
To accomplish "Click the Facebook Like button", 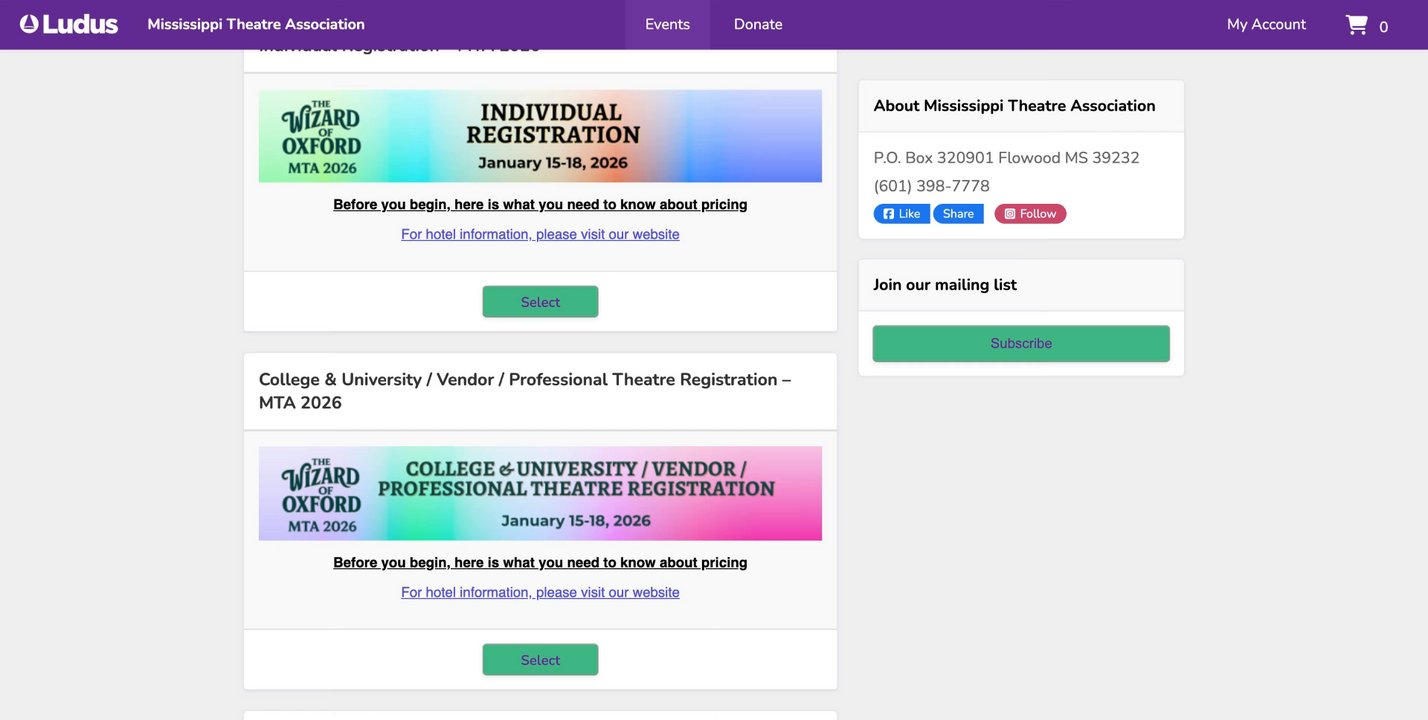I will (x=902, y=214).
